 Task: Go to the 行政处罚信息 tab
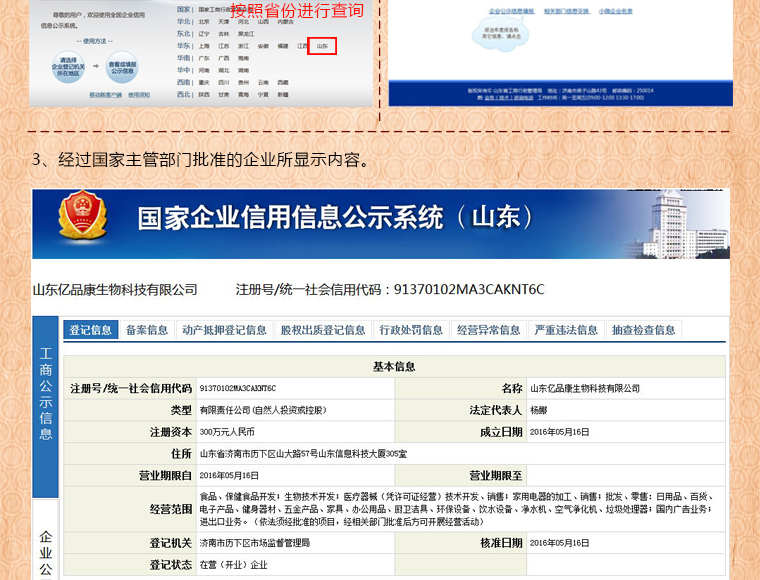click(411, 330)
